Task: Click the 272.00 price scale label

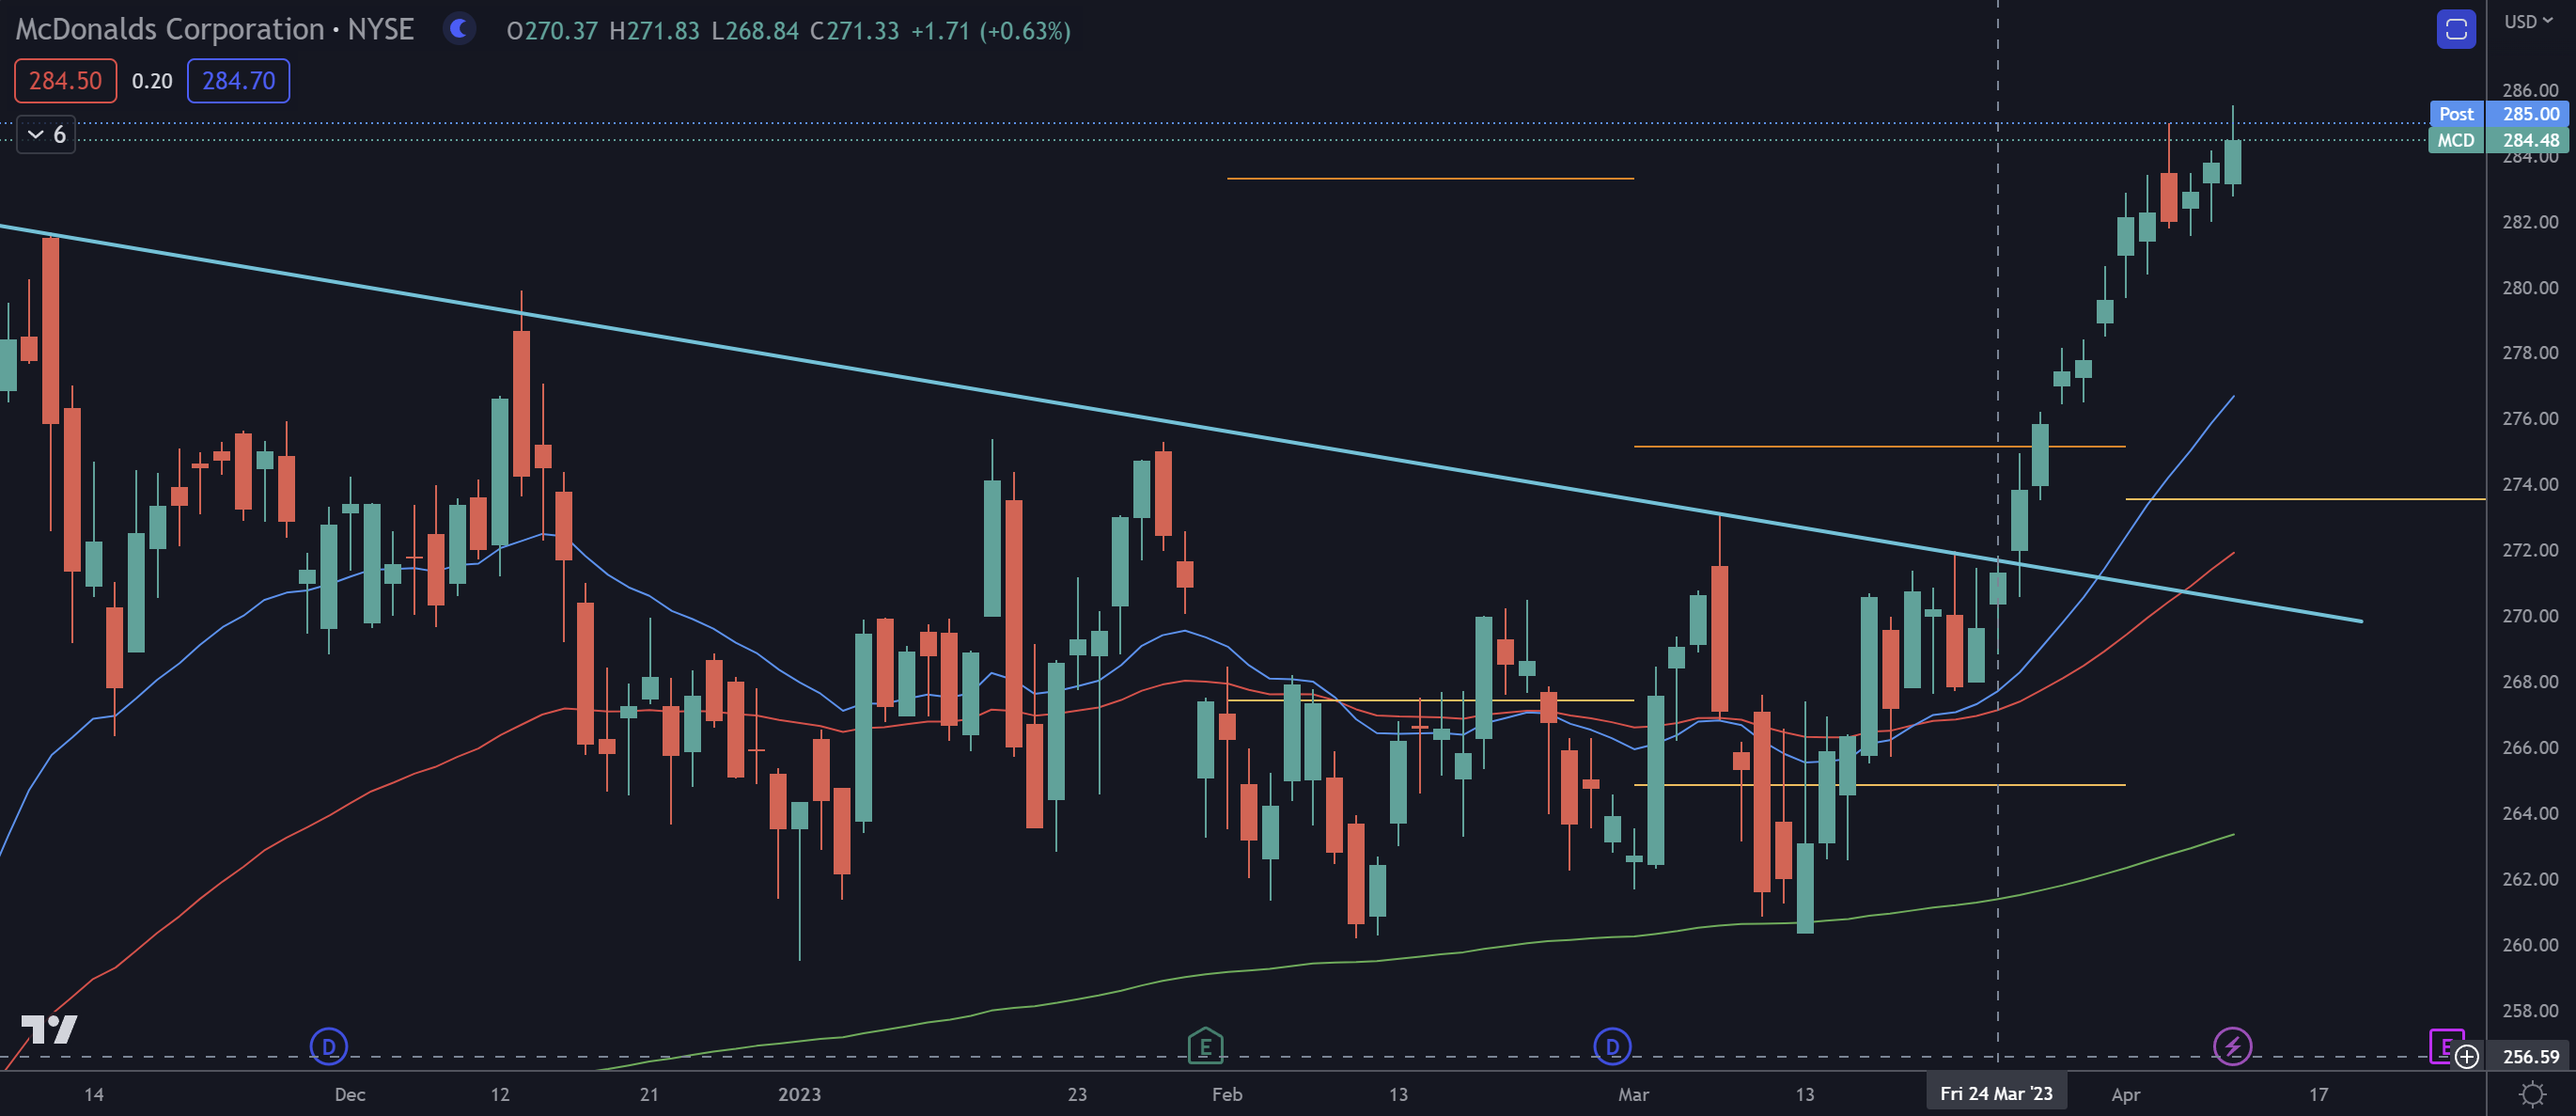Action: point(2530,550)
